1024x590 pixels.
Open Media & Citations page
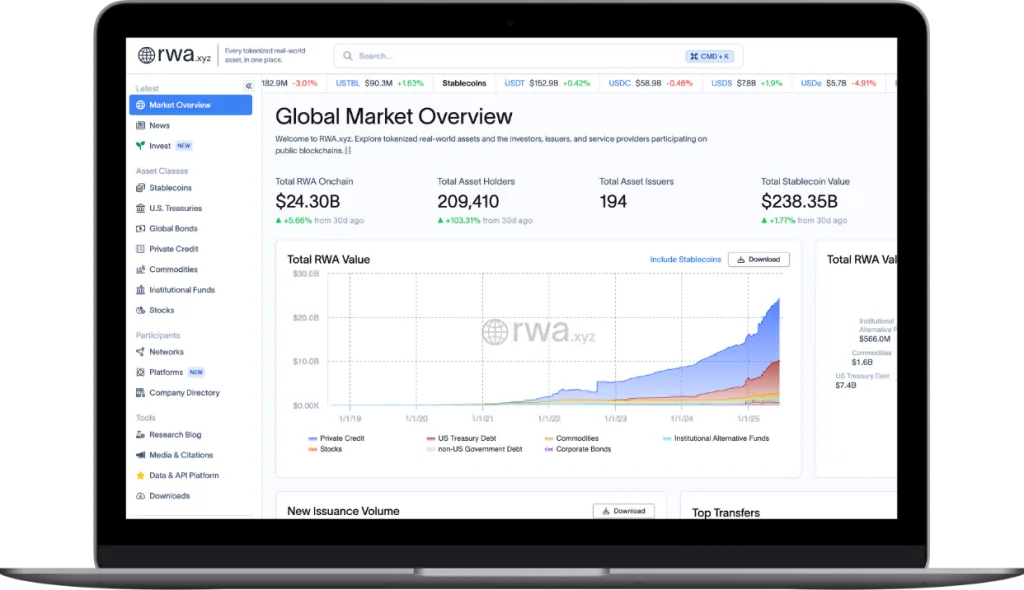point(181,455)
